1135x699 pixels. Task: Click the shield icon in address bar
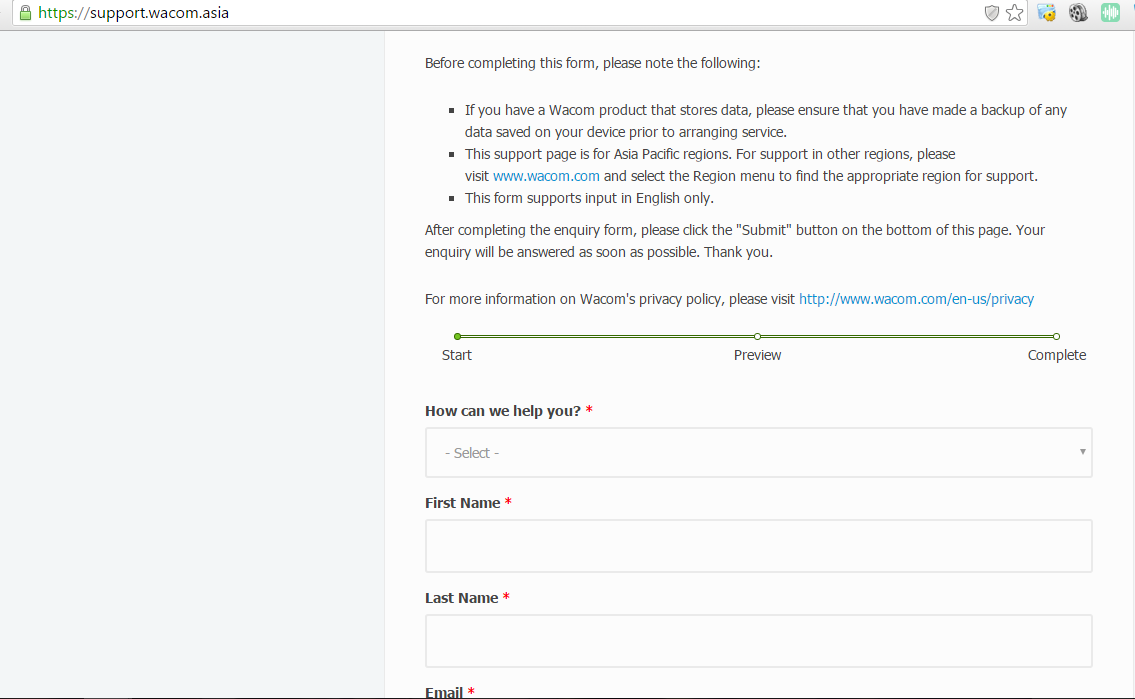pyautogui.click(x=992, y=13)
